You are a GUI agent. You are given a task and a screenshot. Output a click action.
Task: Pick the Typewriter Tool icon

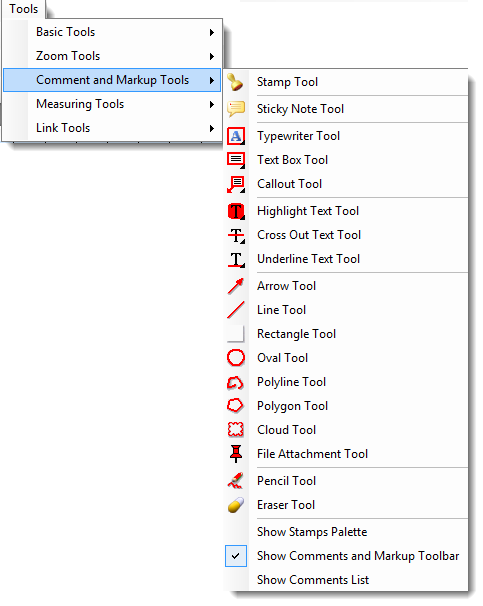point(236,136)
